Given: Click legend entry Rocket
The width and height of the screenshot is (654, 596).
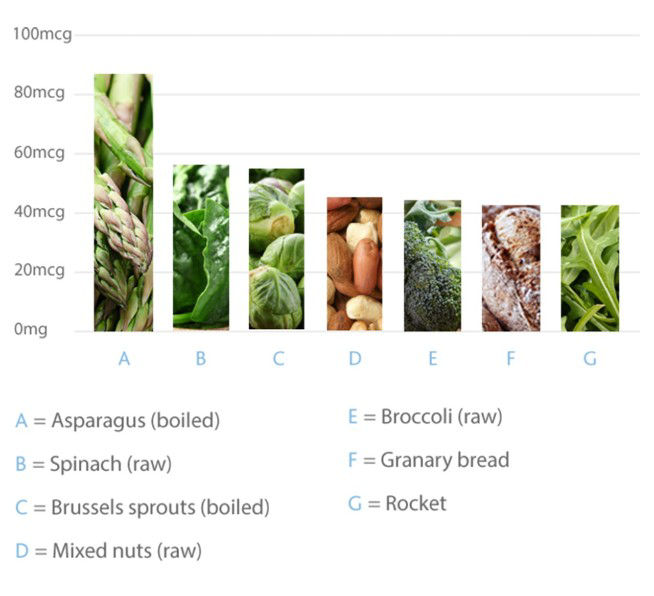Looking at the screenshot, I should (397, 503).
